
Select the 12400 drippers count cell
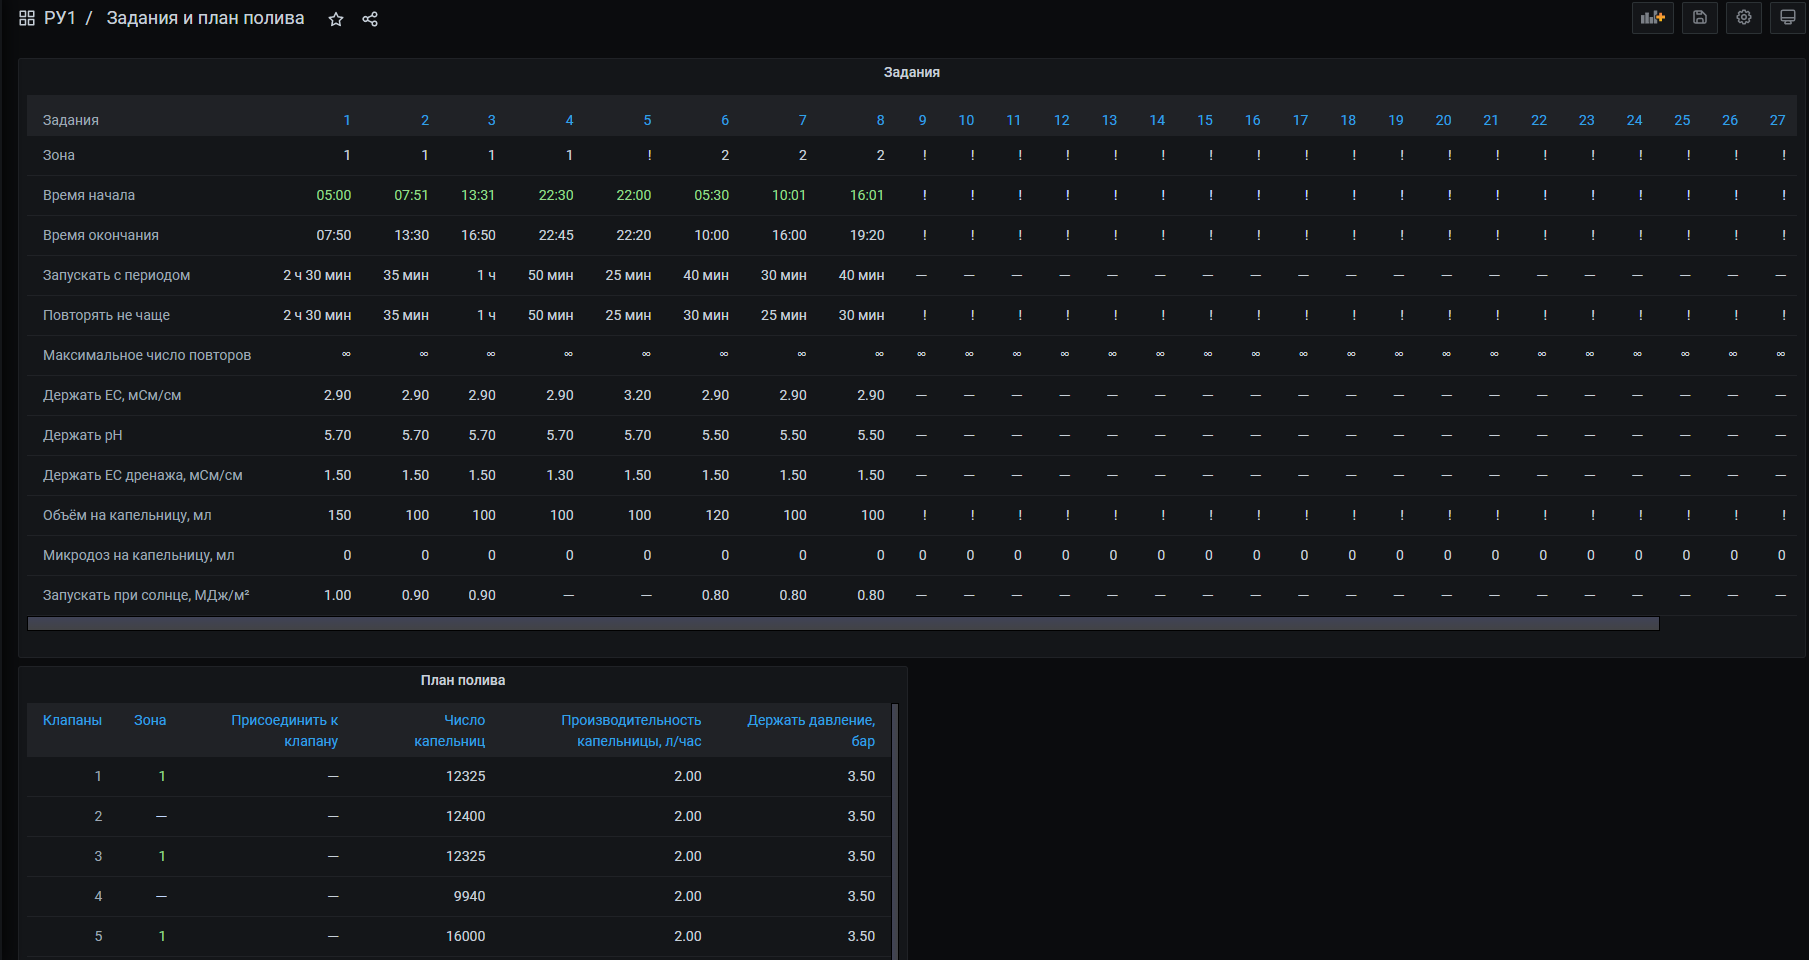click(466, 816)
